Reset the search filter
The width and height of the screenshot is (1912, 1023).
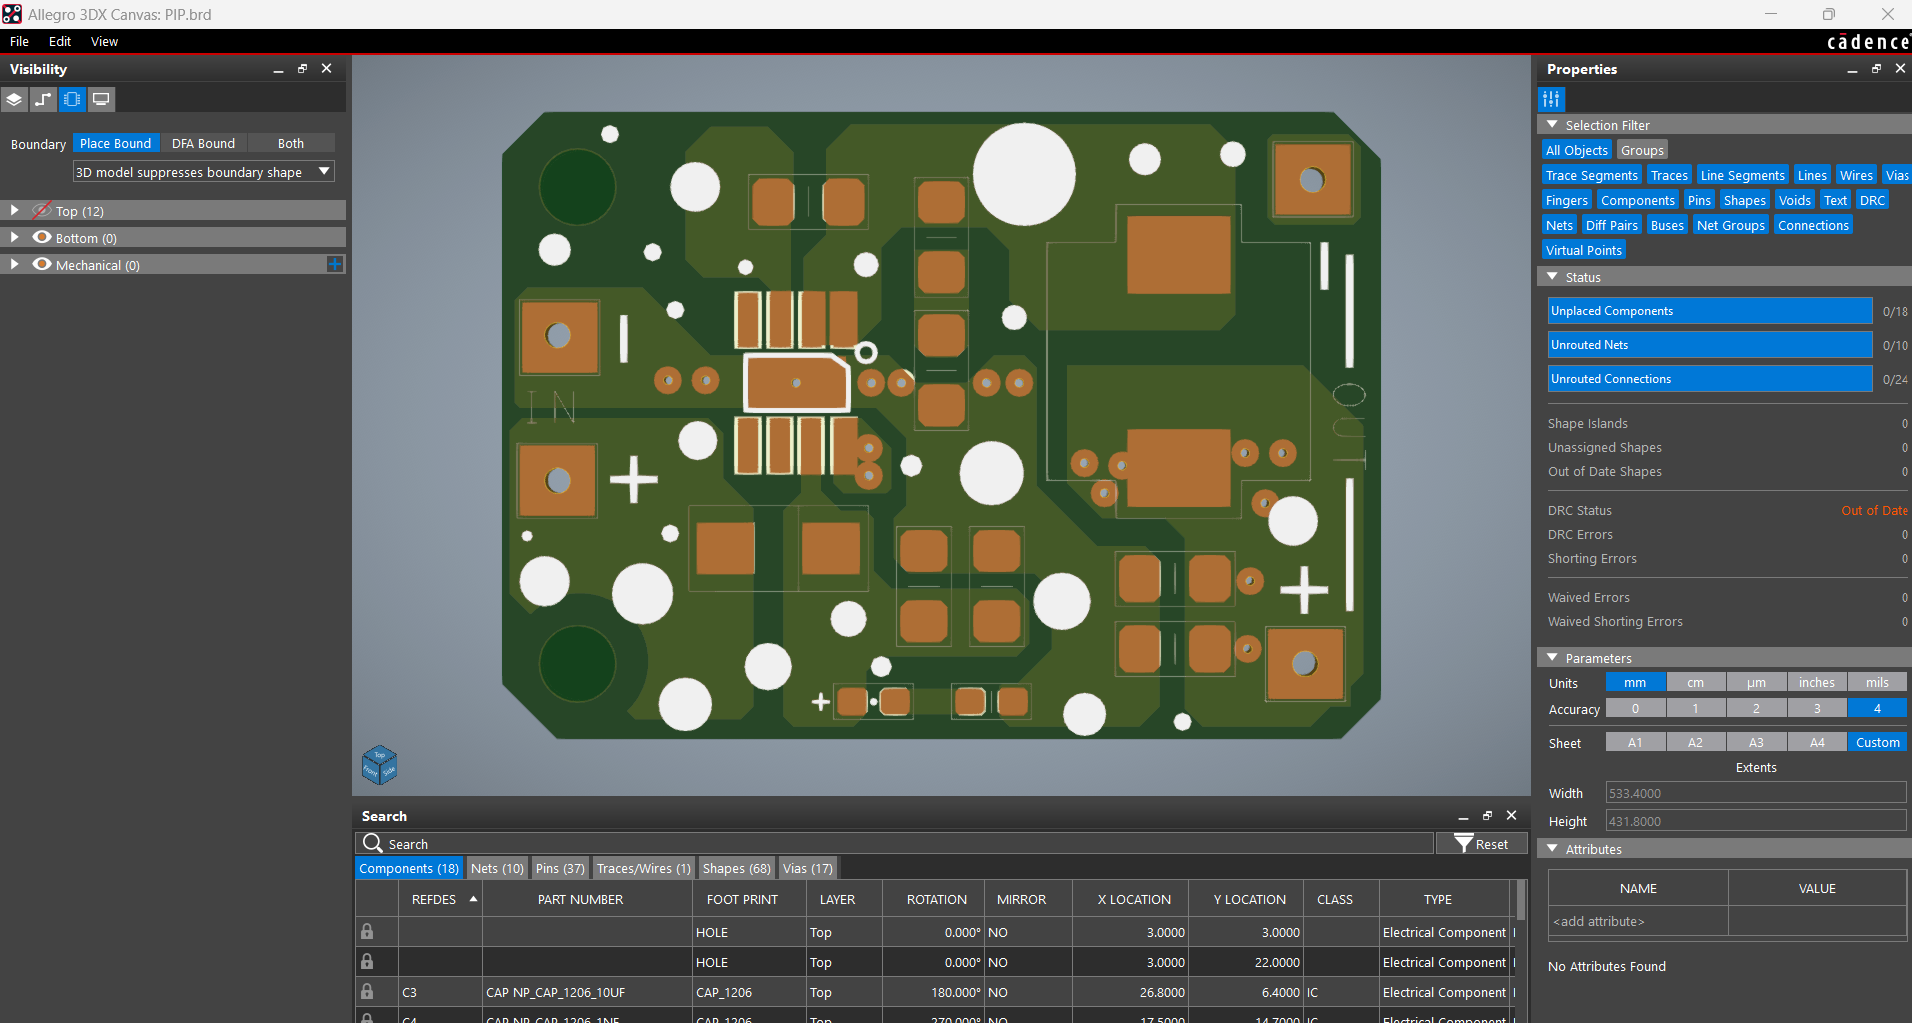click(1481, 844)
